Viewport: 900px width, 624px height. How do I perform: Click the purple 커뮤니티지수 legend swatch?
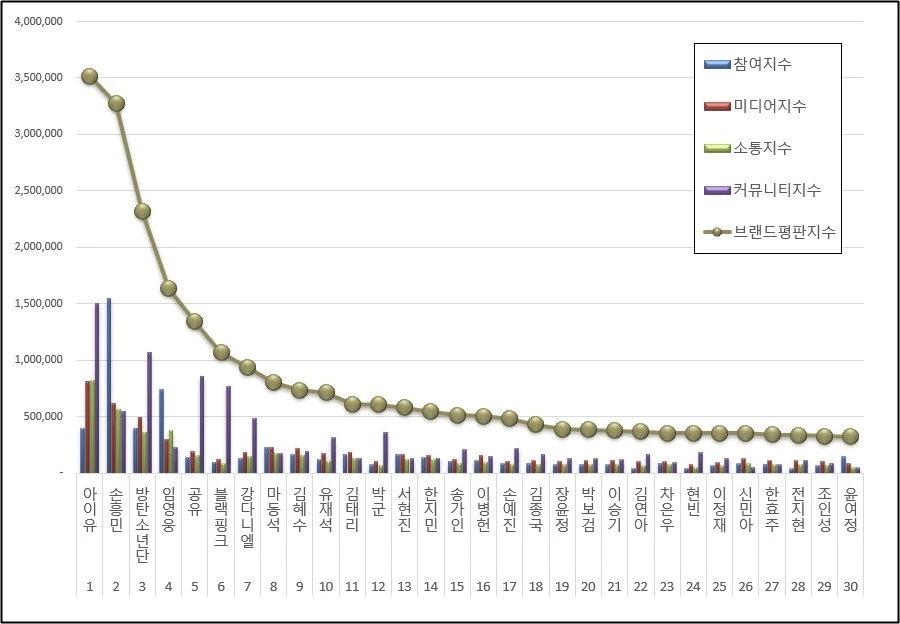716,189
